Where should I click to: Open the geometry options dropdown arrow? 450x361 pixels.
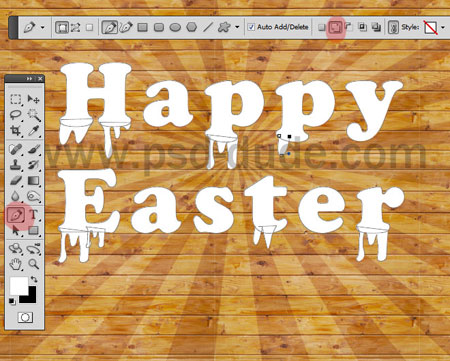click(x=237, y=27)
